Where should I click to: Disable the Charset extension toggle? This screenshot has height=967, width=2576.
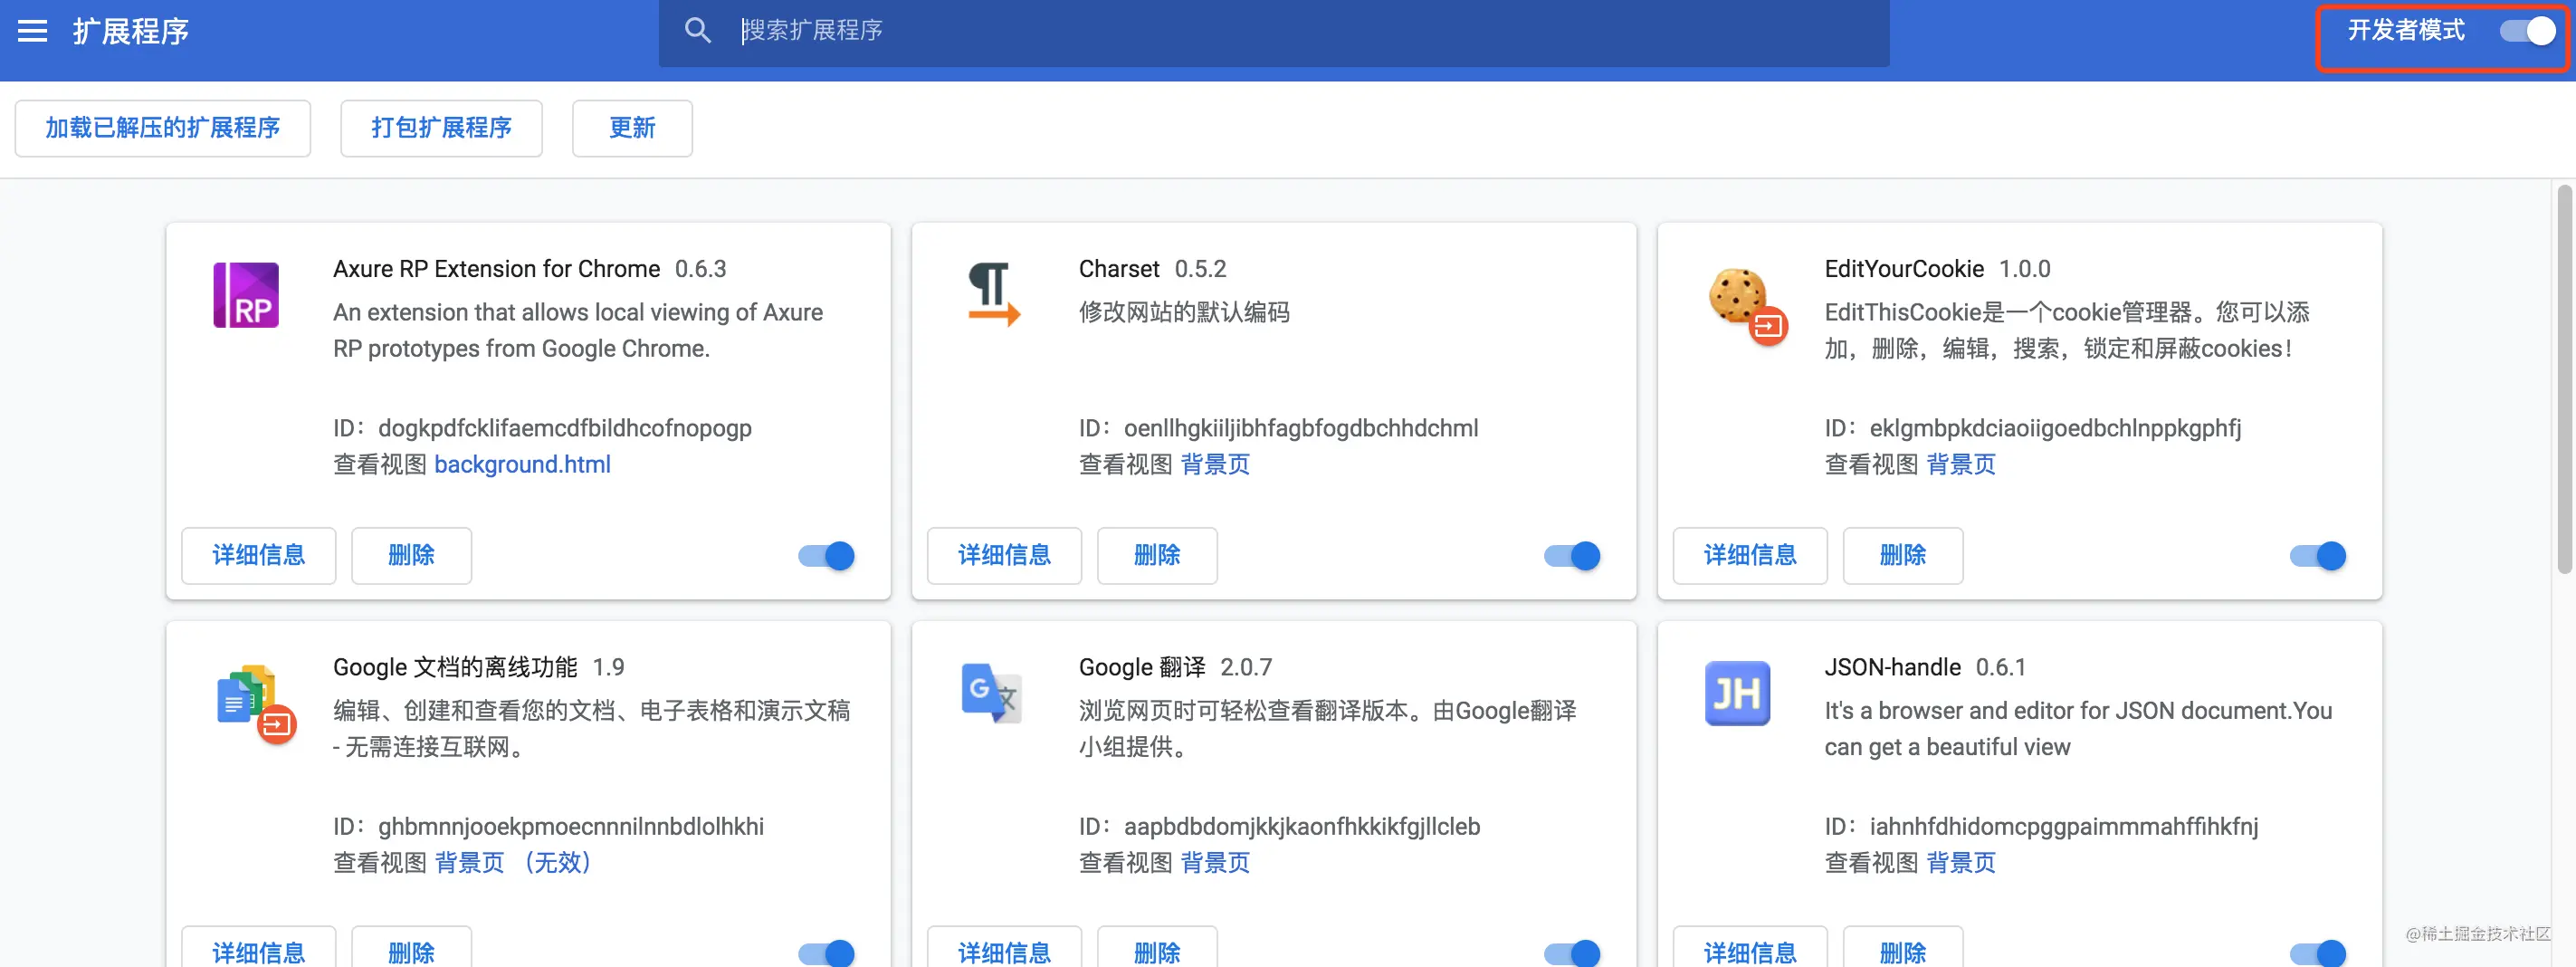pos(1572,556)
